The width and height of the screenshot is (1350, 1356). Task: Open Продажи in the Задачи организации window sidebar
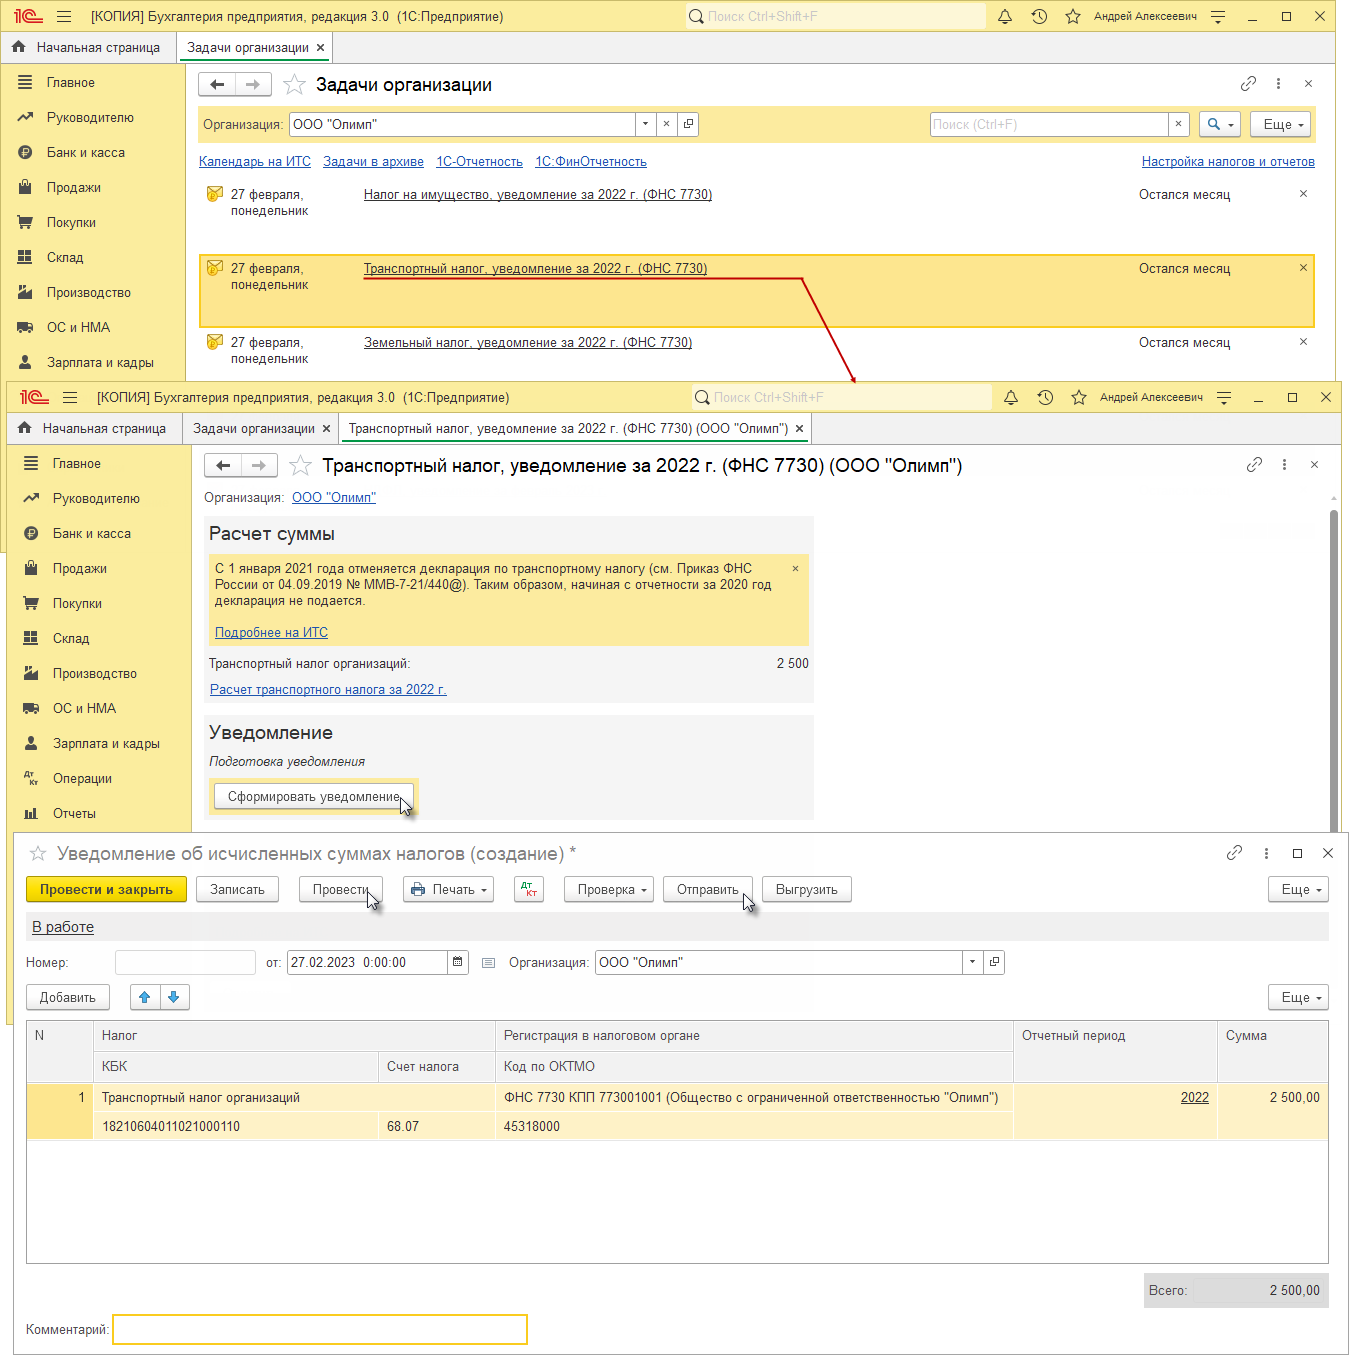(74, 188)
